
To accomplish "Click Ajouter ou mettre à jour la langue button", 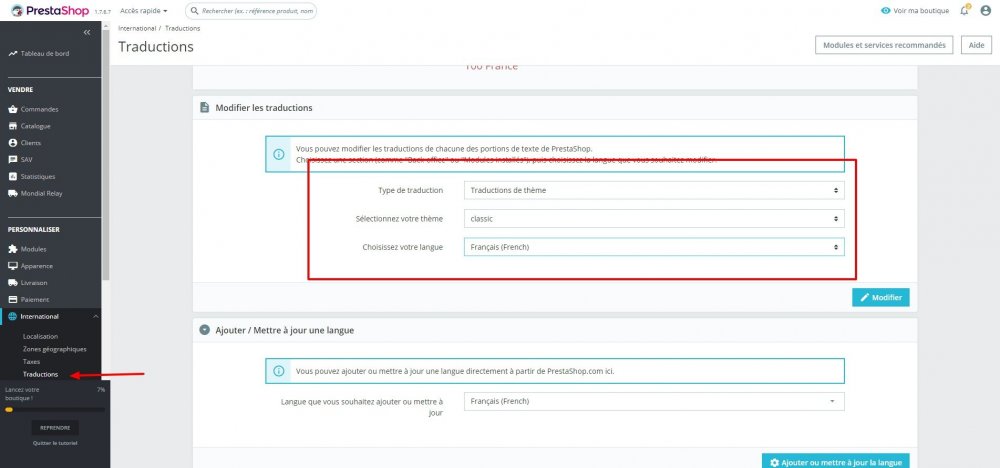I will [835, 462].
